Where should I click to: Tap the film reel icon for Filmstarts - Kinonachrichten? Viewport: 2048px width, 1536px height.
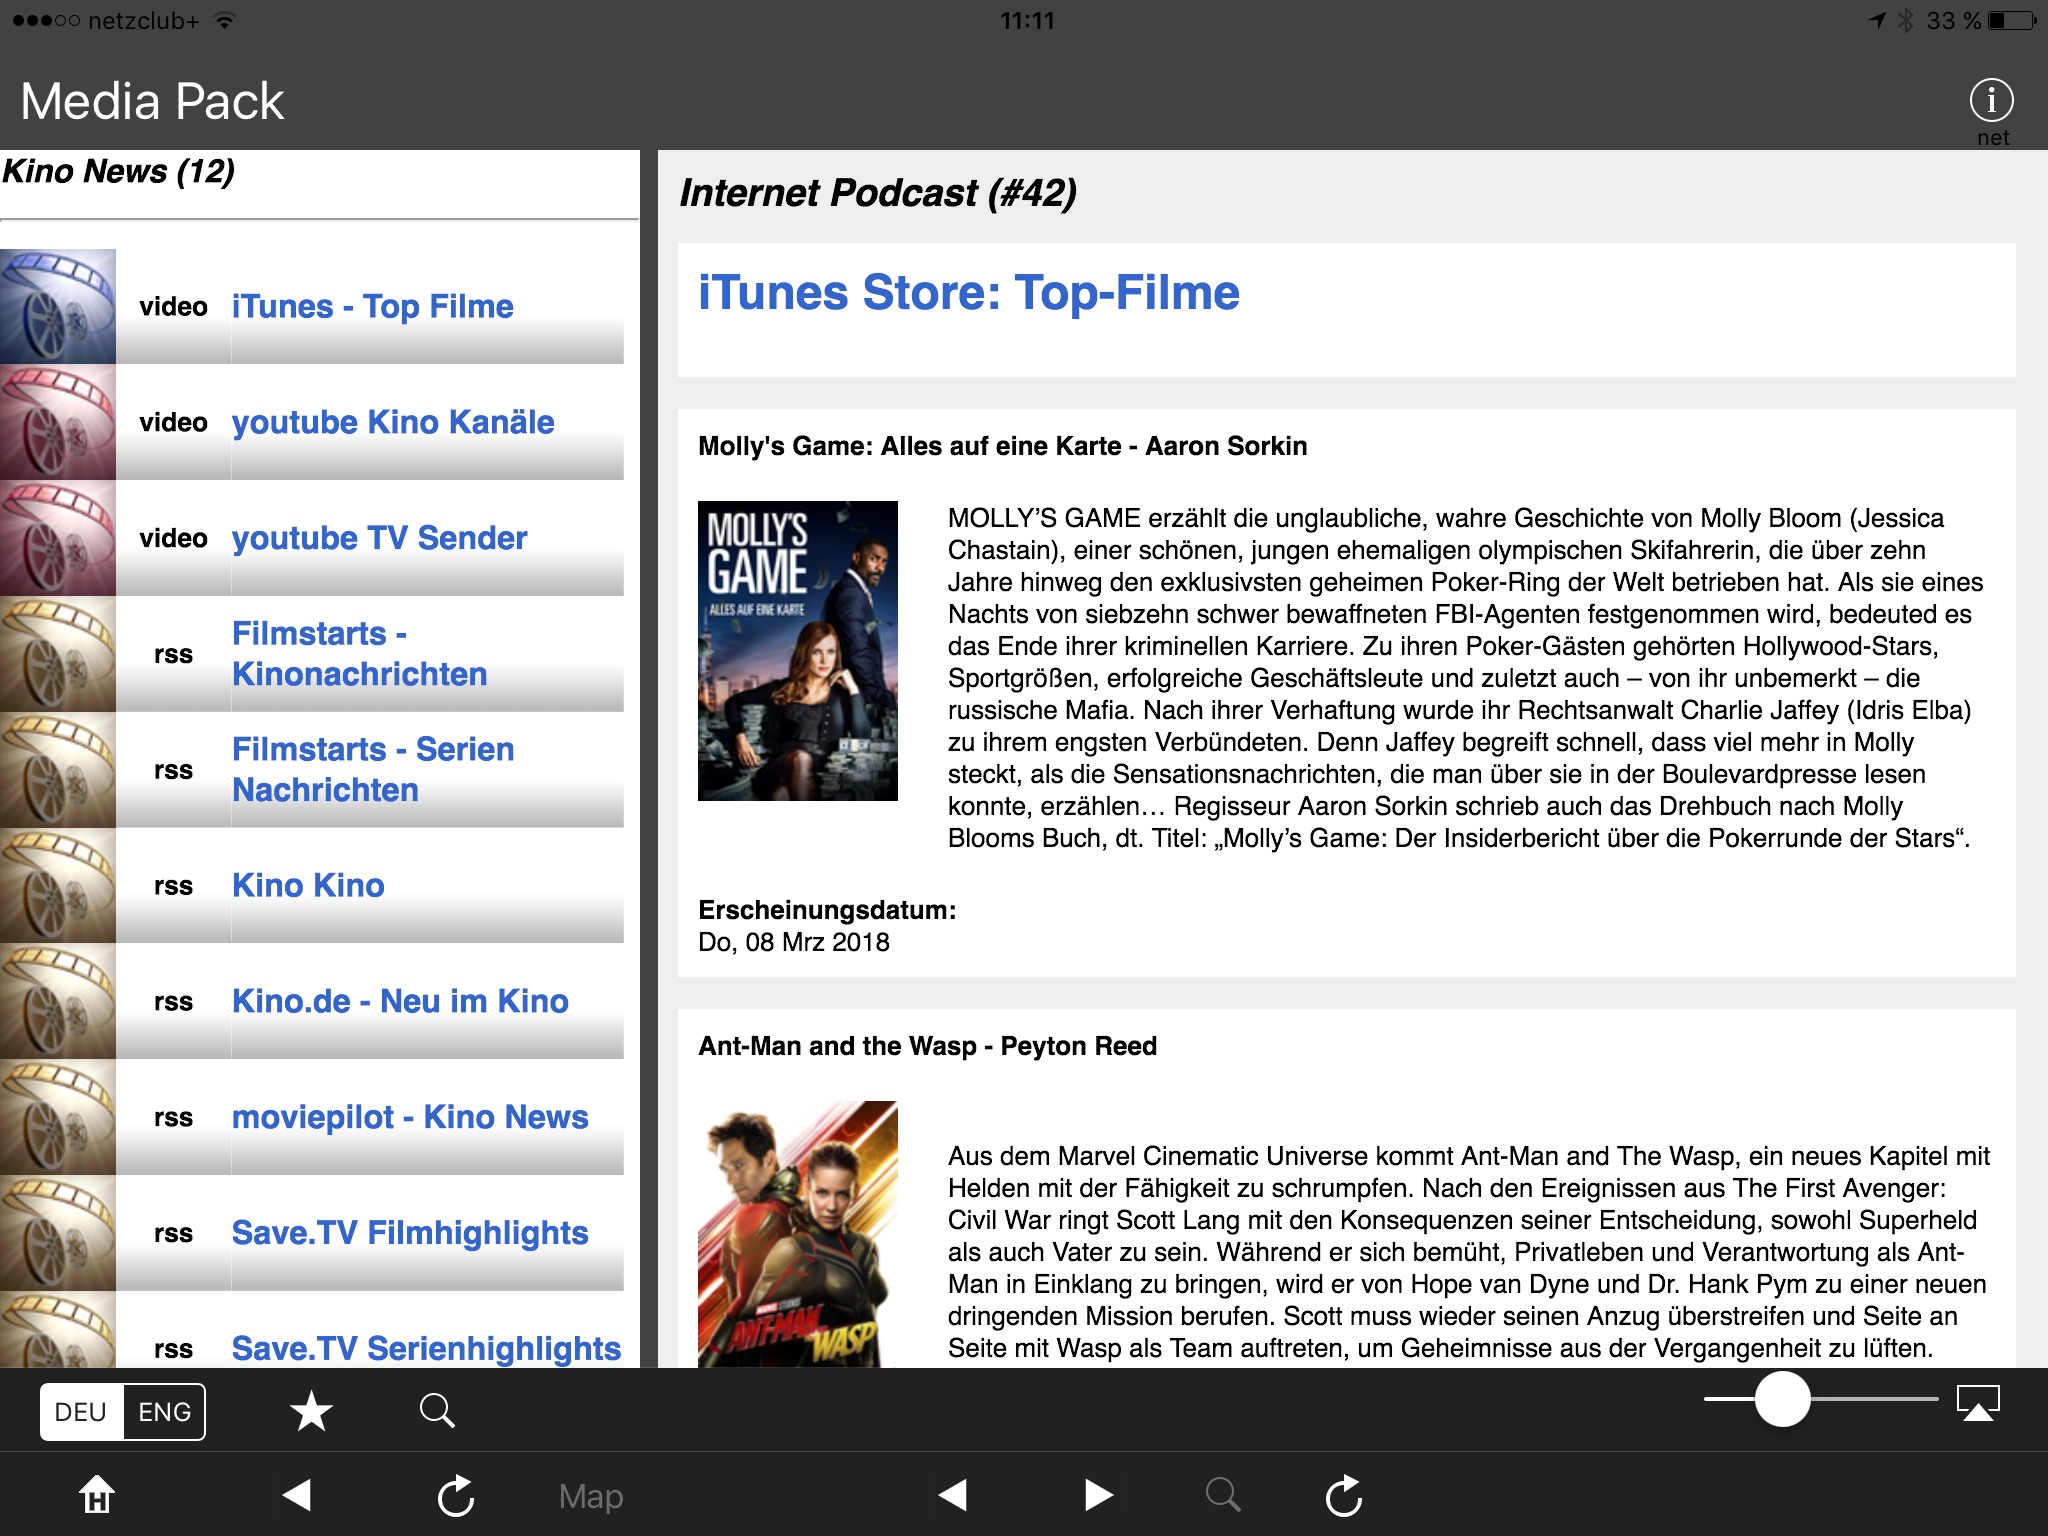pyautogui.click(x=58, y=654)
